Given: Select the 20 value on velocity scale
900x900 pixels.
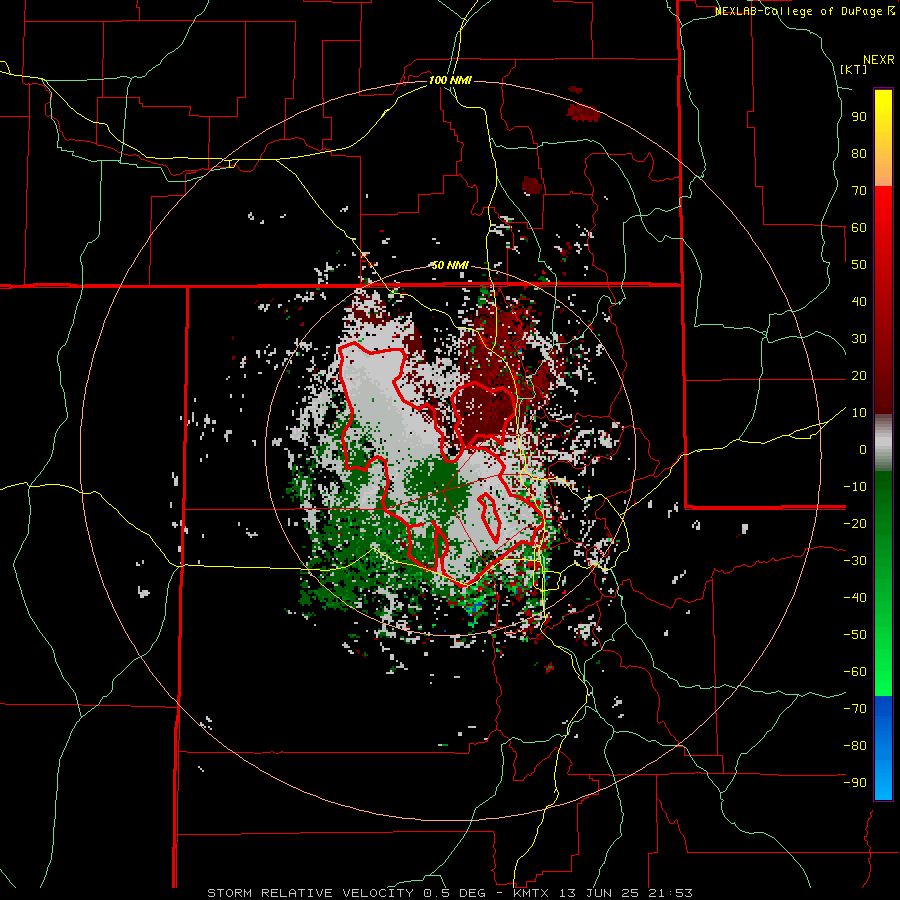Looking at the screenshot, I should pos(859,376).
